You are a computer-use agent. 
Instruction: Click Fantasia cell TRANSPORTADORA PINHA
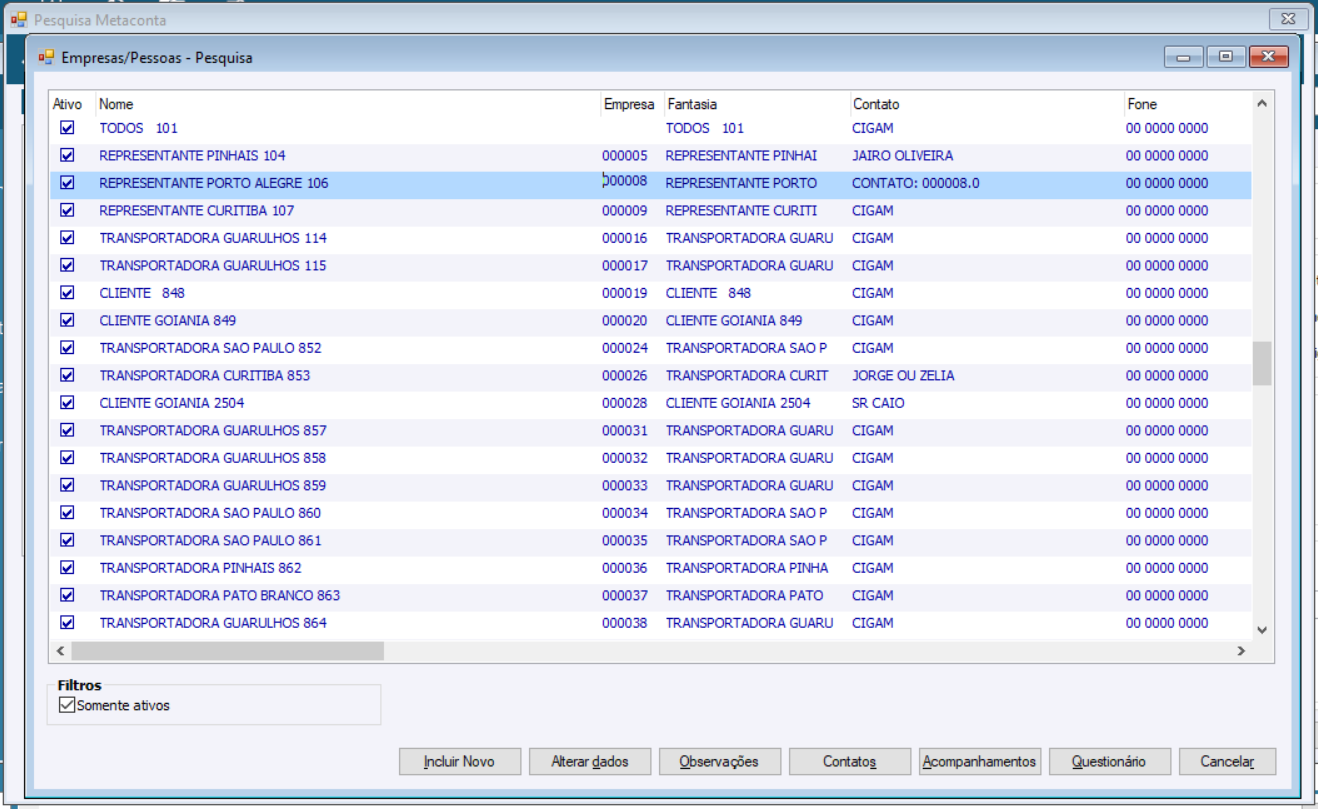point(747,568)
